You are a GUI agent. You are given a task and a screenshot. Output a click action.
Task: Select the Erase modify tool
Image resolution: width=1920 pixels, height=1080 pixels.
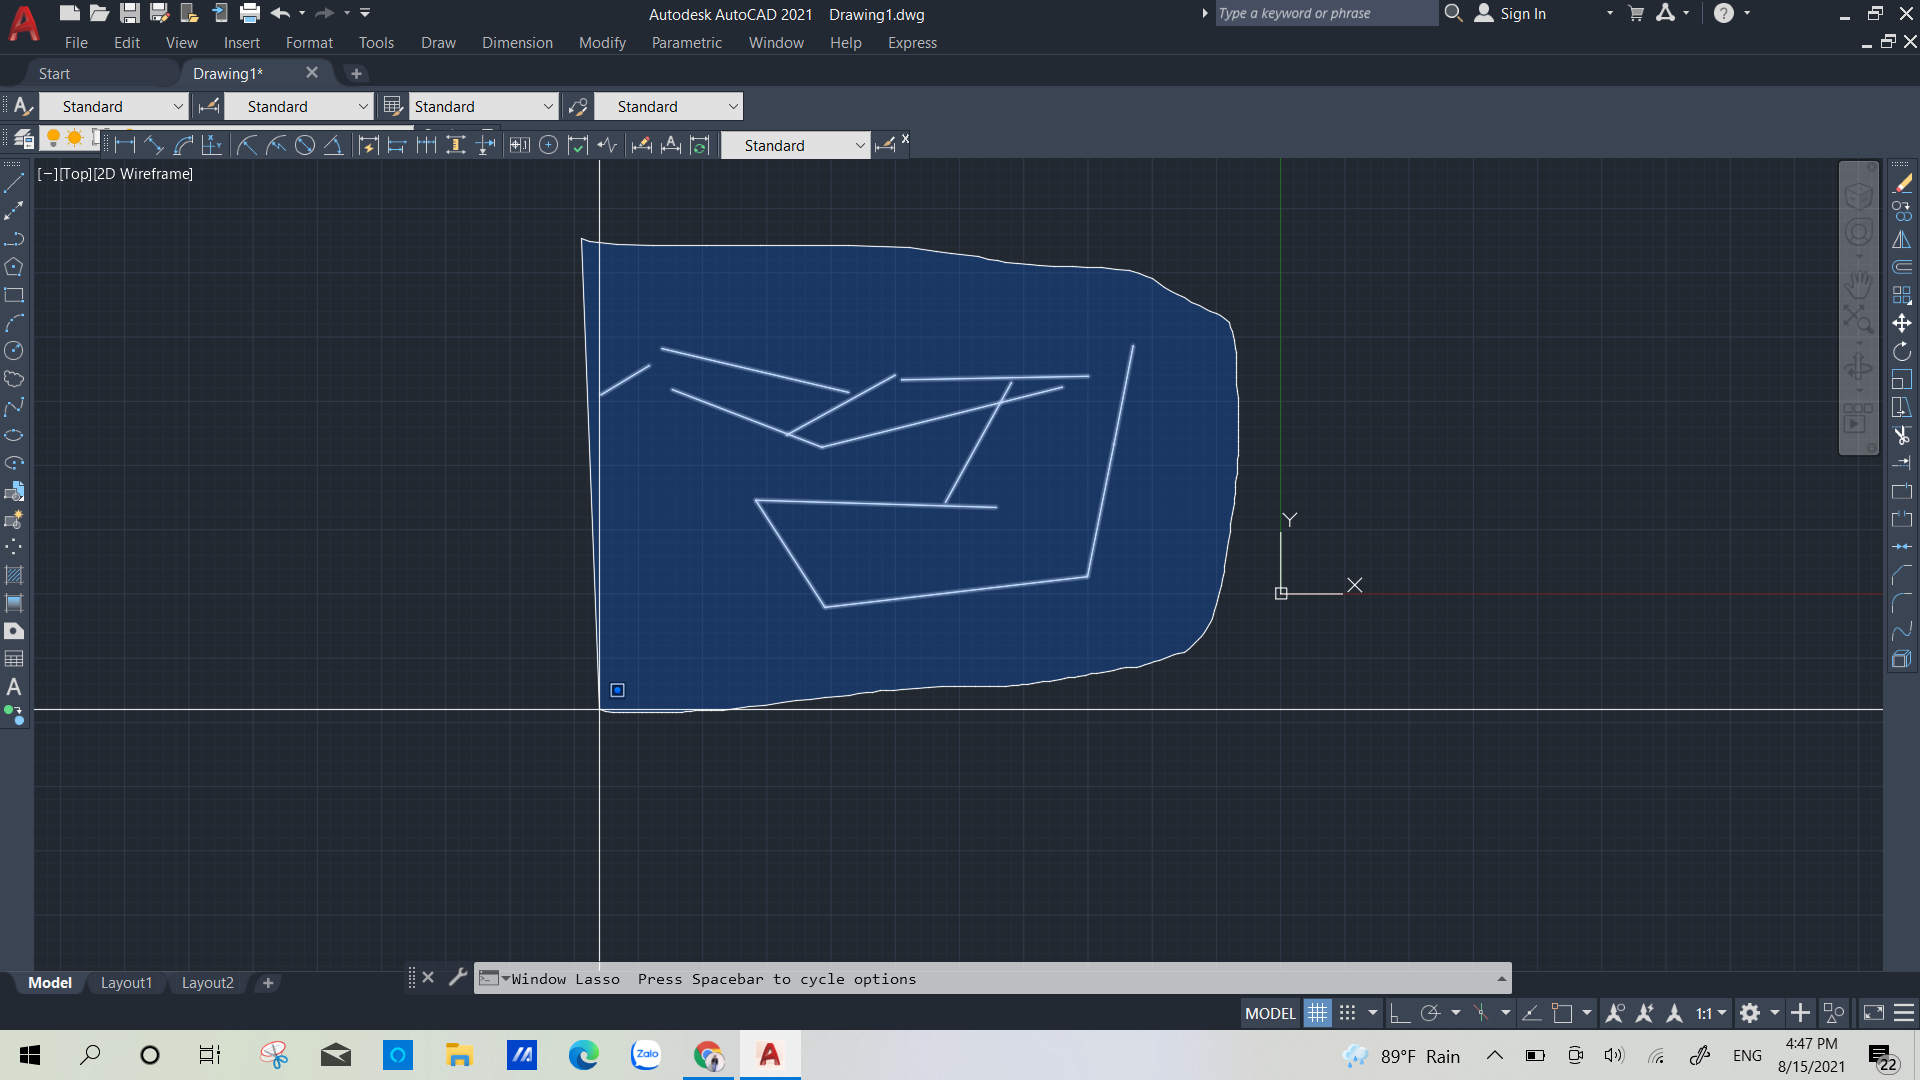click(x=1902, y=183)
